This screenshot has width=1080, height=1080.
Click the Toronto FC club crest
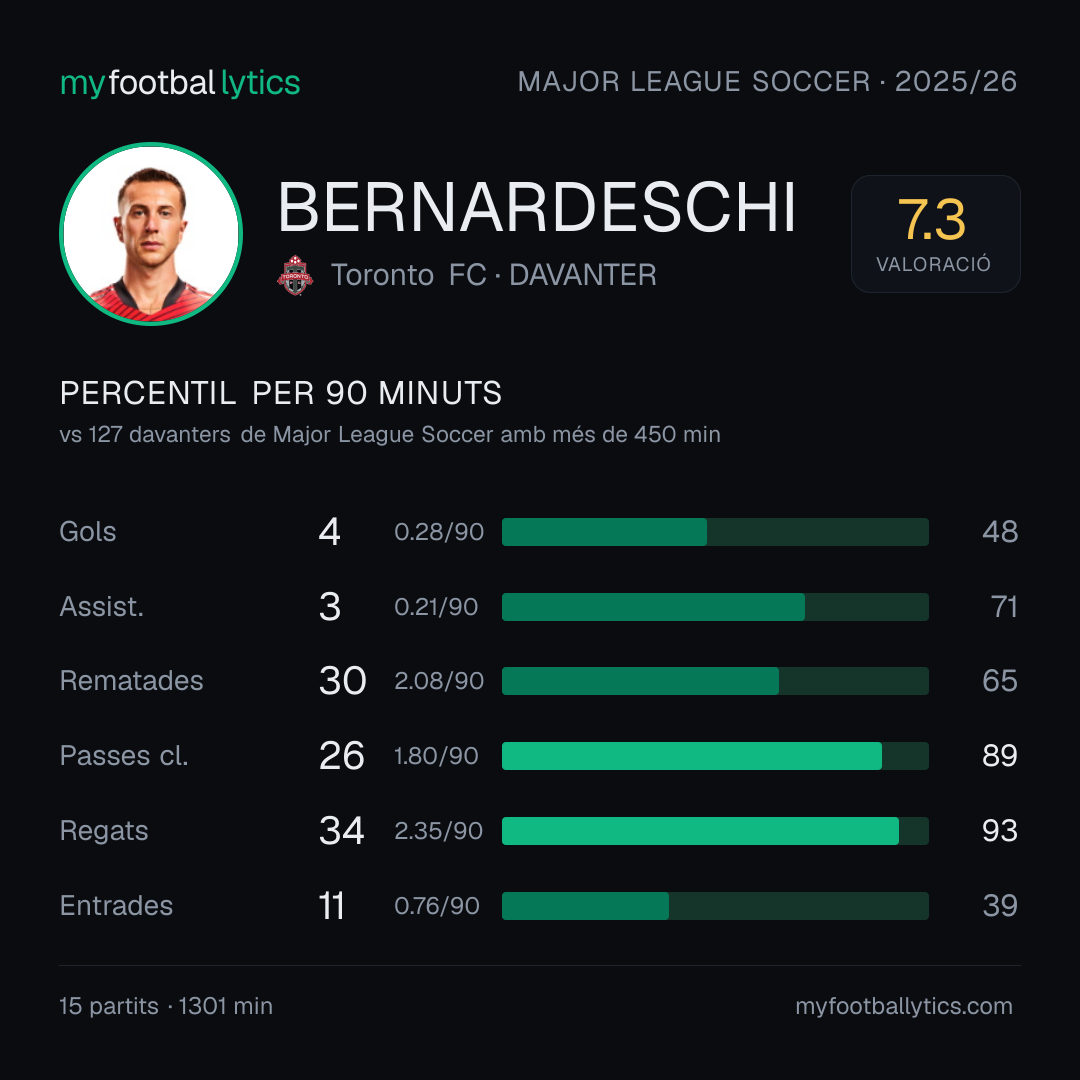click(x=295, y=275)
